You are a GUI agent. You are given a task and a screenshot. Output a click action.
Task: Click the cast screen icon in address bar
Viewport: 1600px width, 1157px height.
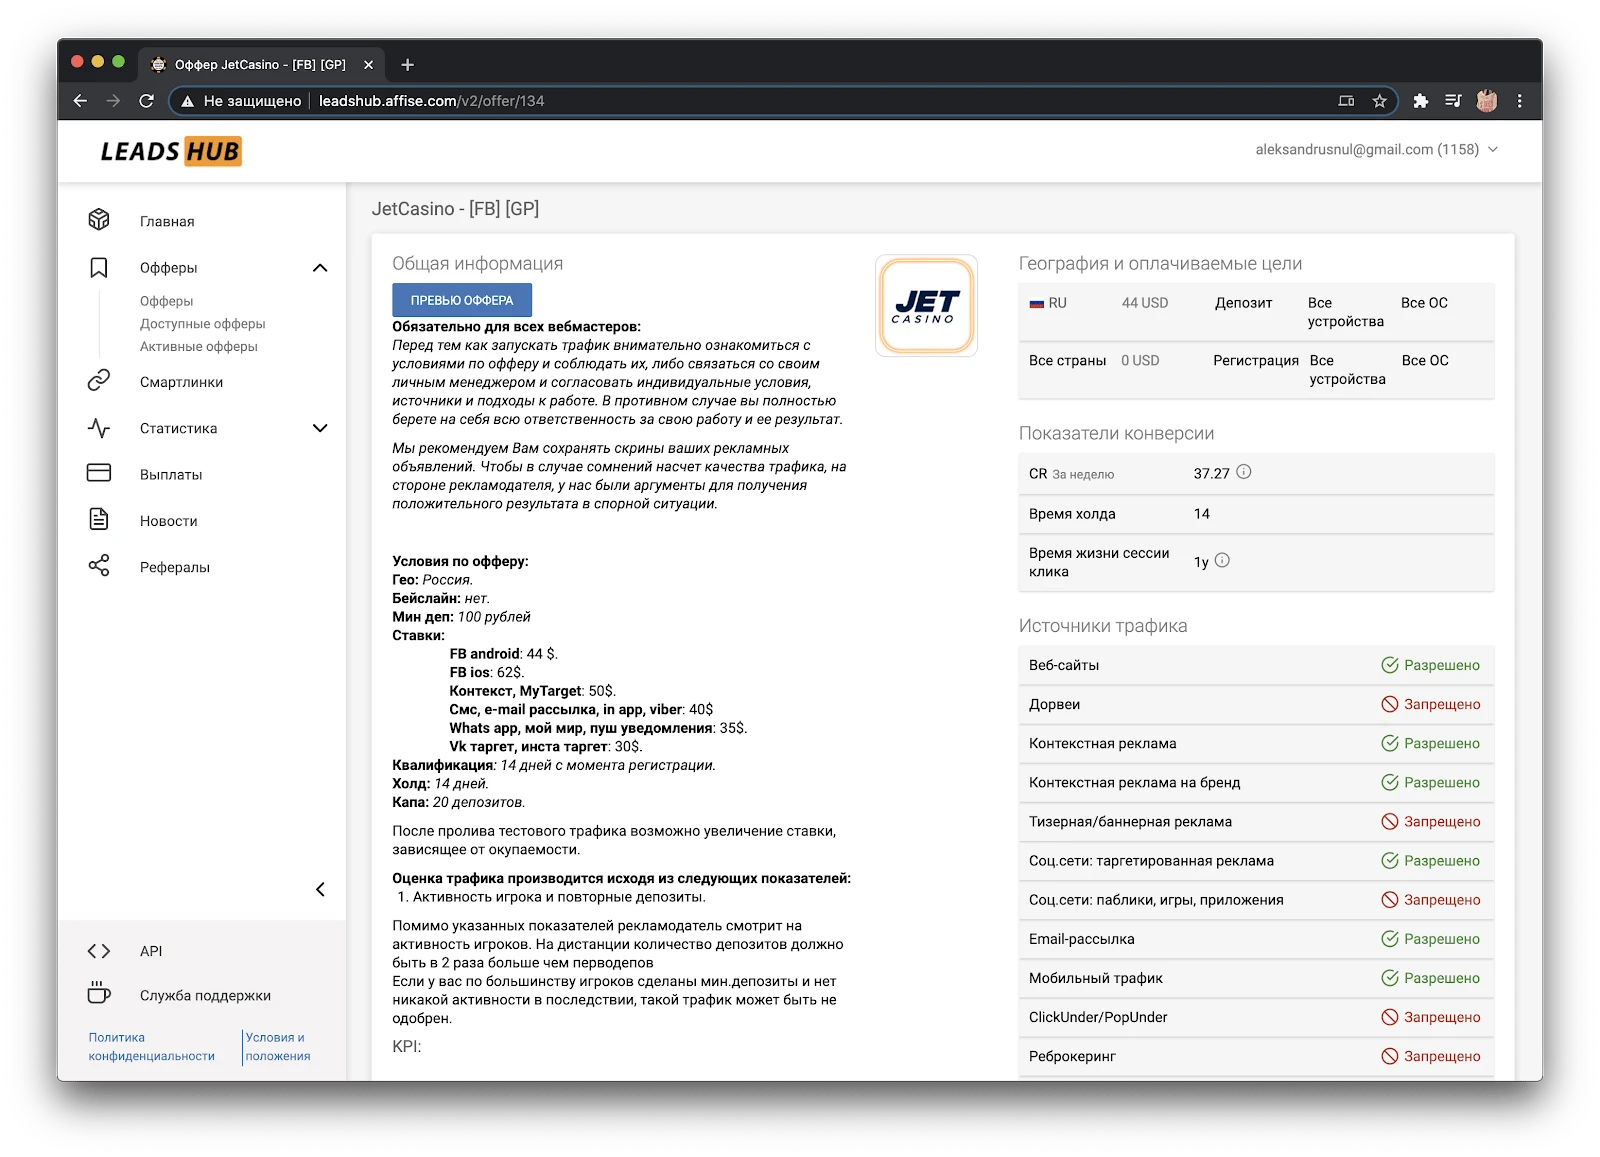[1347, 101]
